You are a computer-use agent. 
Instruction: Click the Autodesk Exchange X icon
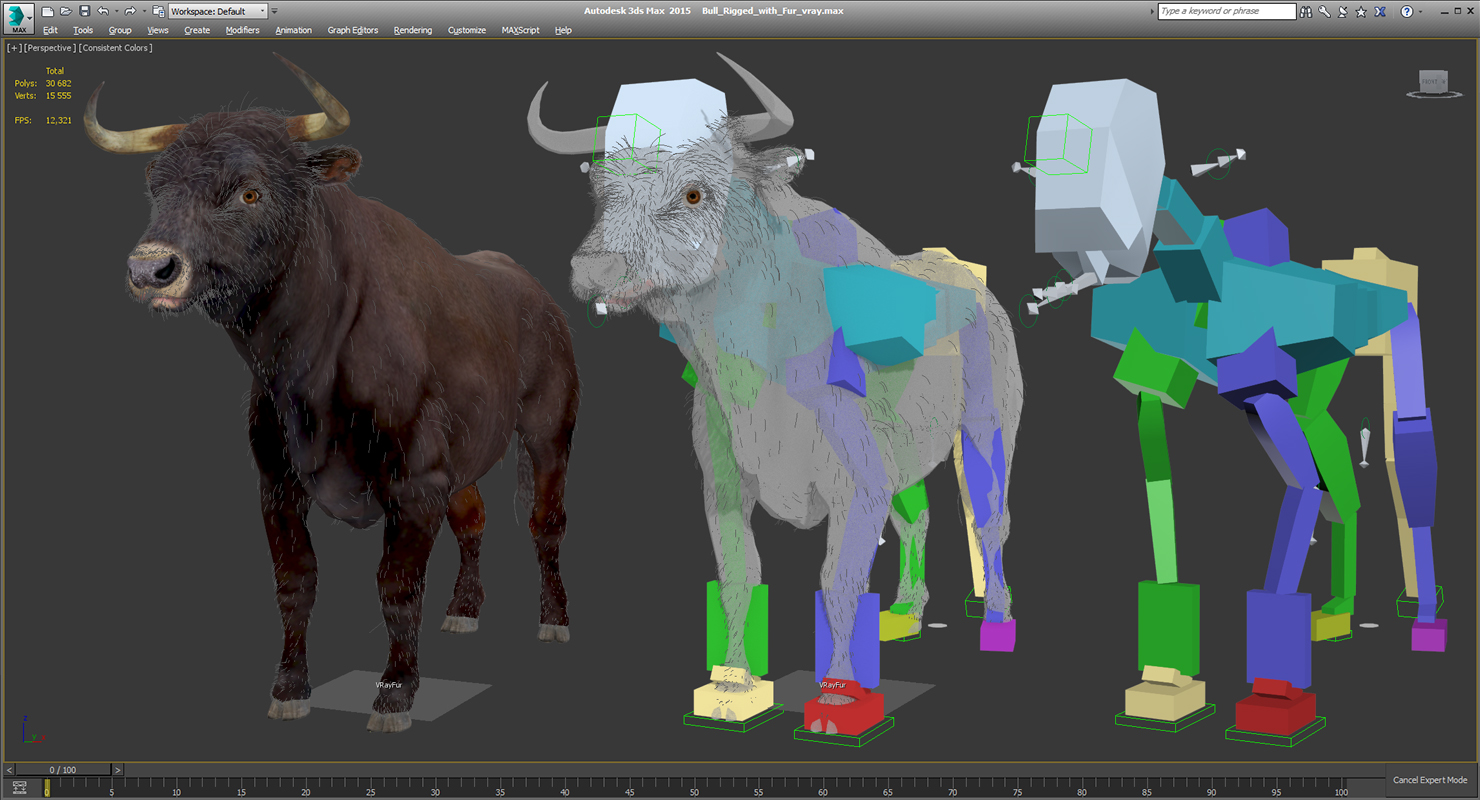pyautogui.click(x=1380, y=11)
